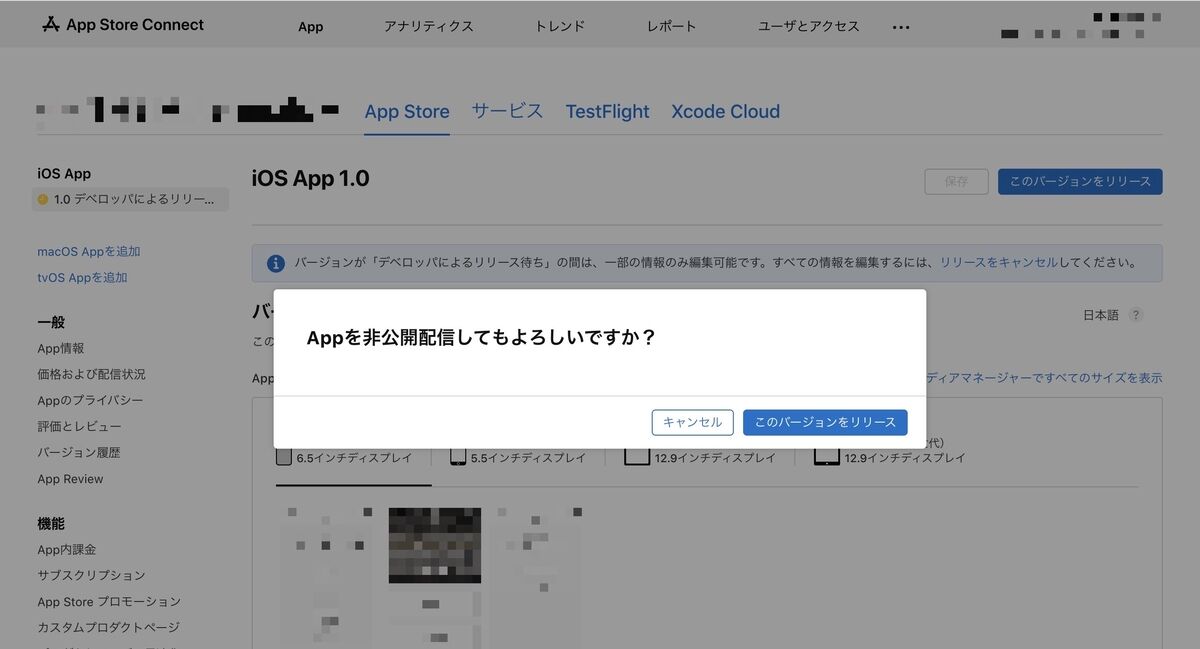
Task: Click the help question mark next to 日本語
Action: click(1135, 315)
